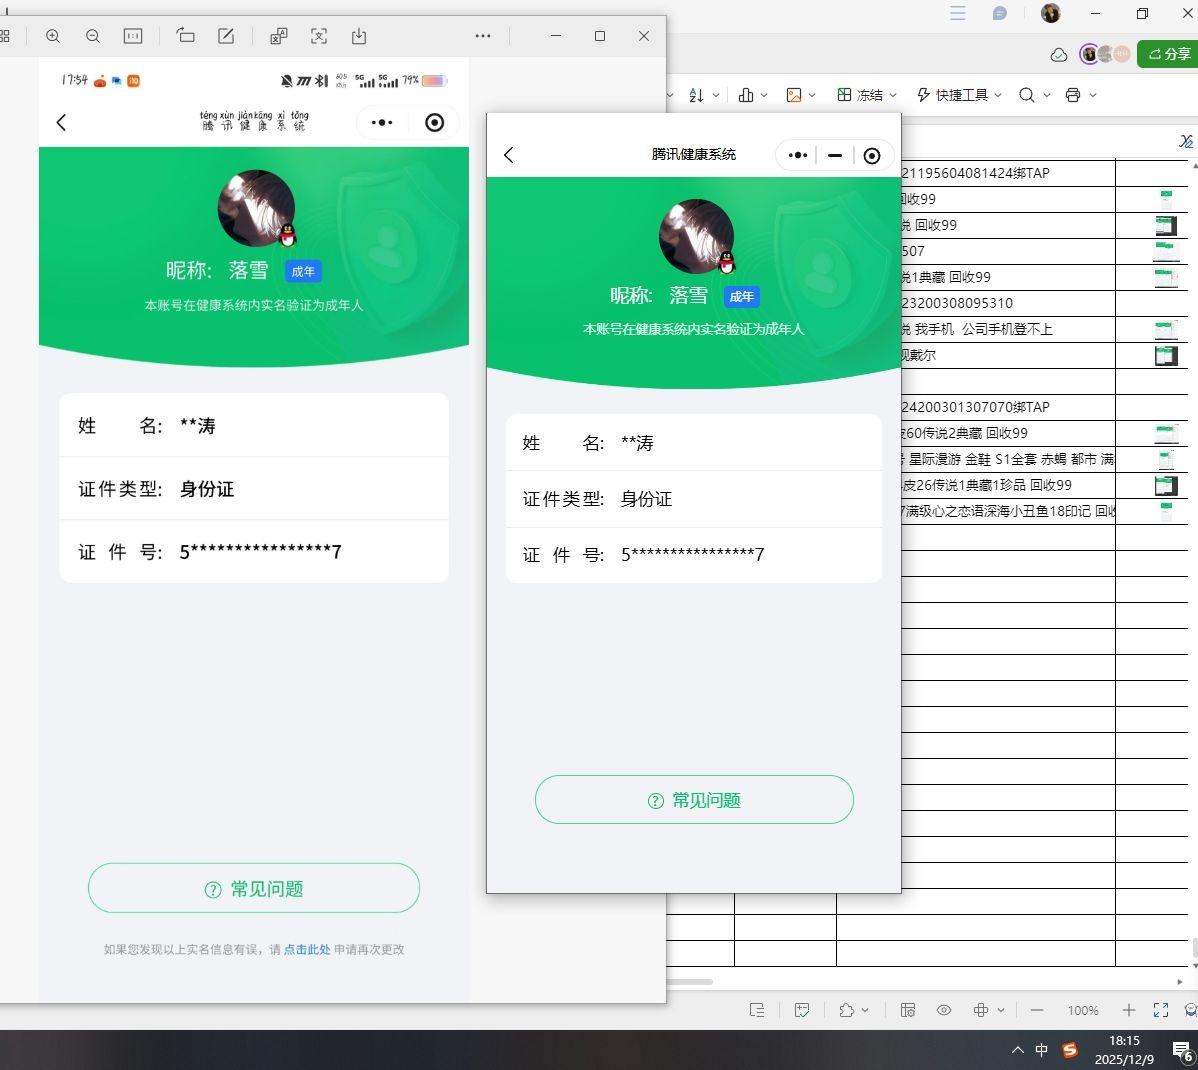
Task: Expand the sort dropdown in the toolbar
Action: tap(715, 94)
